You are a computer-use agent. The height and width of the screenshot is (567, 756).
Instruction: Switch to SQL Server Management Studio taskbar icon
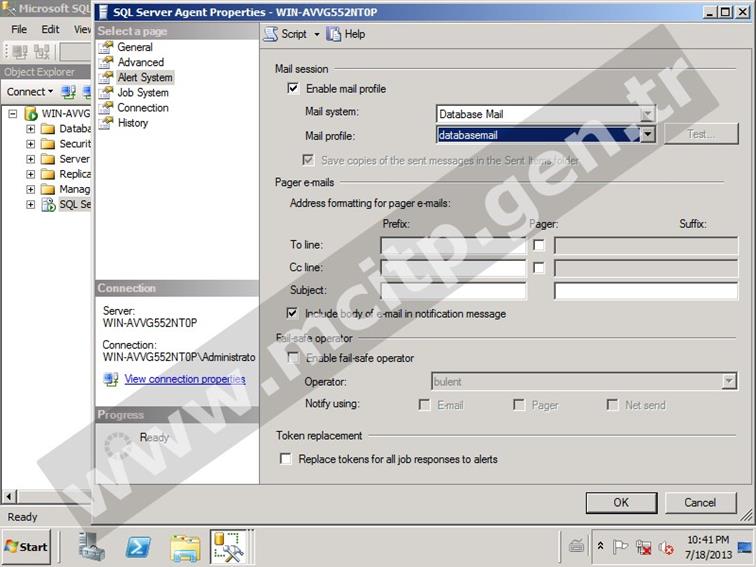pyautogui.click(x=228, y=547)
